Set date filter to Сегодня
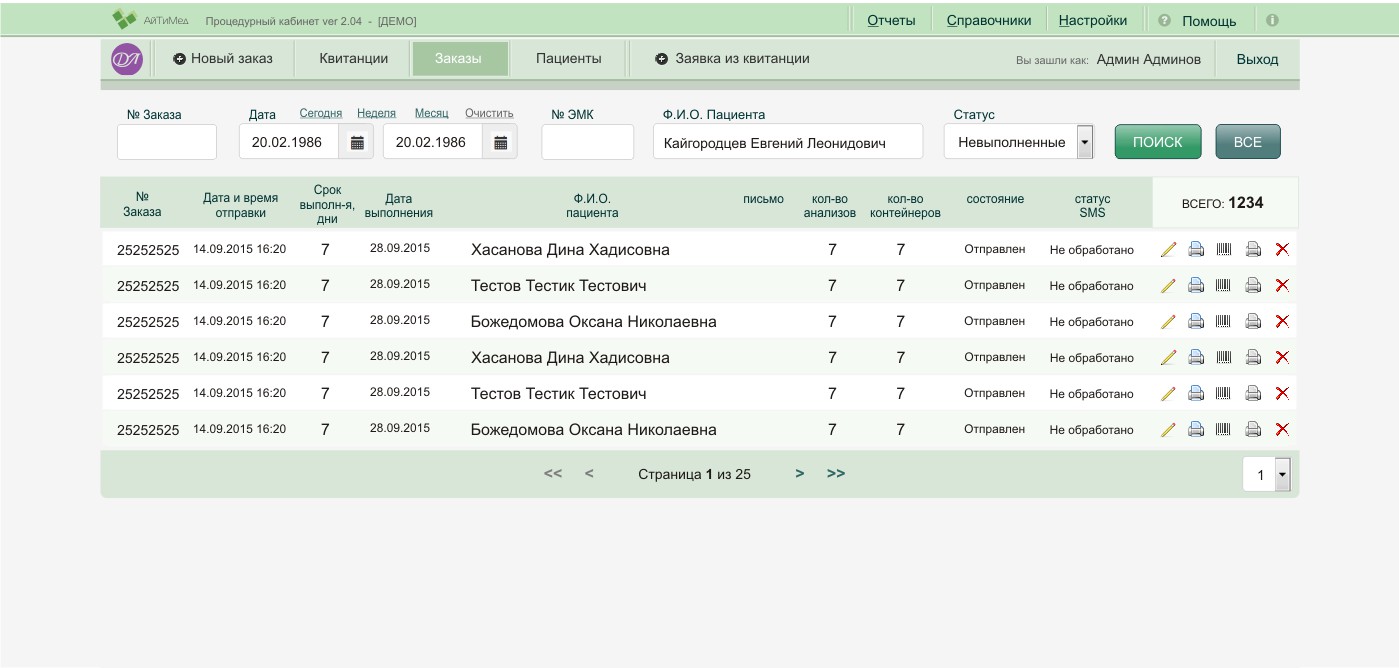 [x=321, y=114]
